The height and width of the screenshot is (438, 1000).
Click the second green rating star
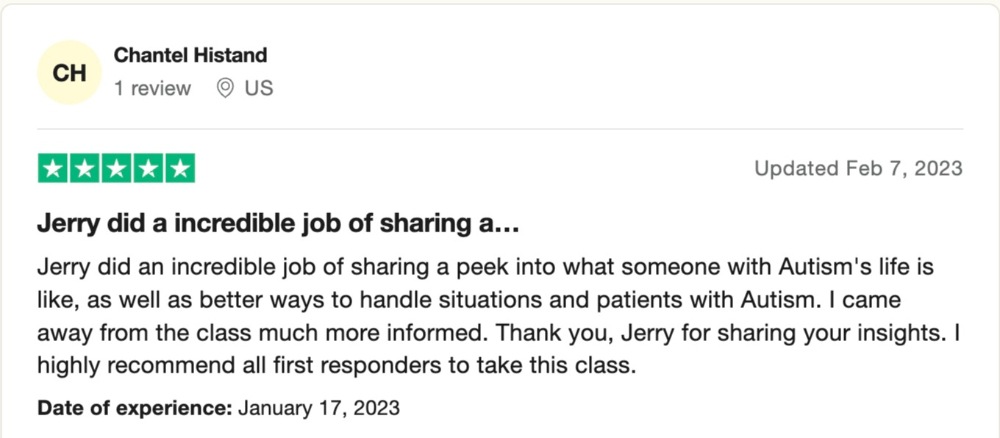tap(85, 168)
